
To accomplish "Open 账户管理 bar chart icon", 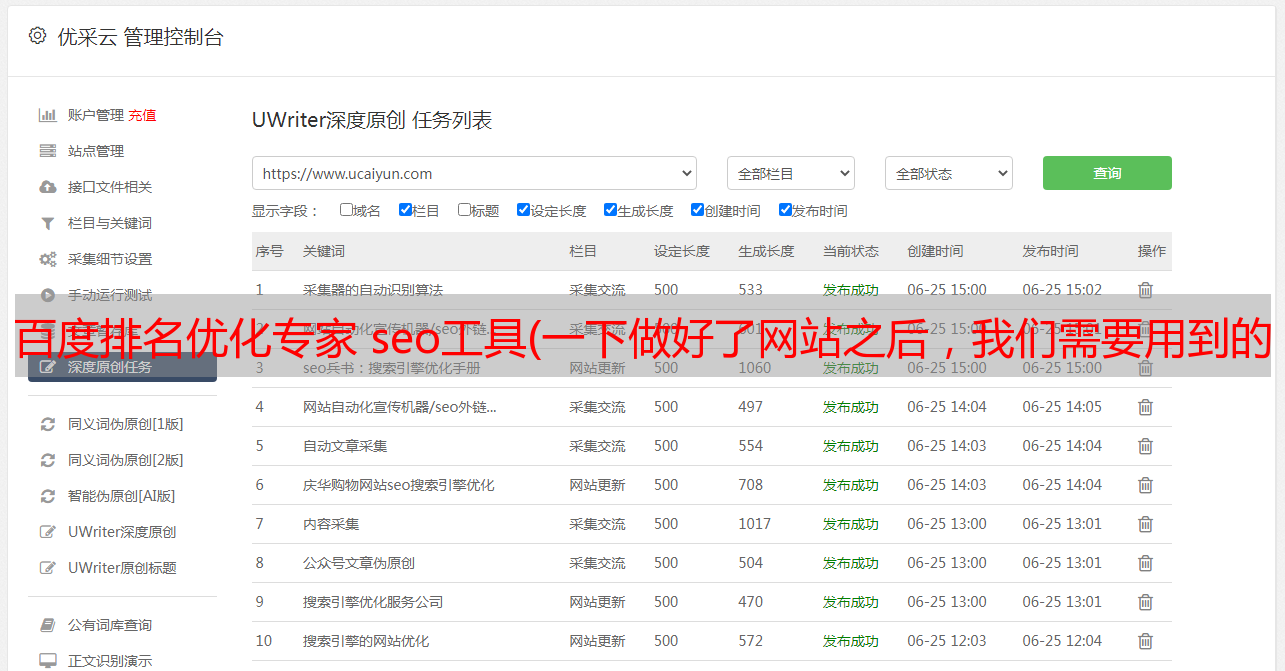I will click(x=47, y=115).
